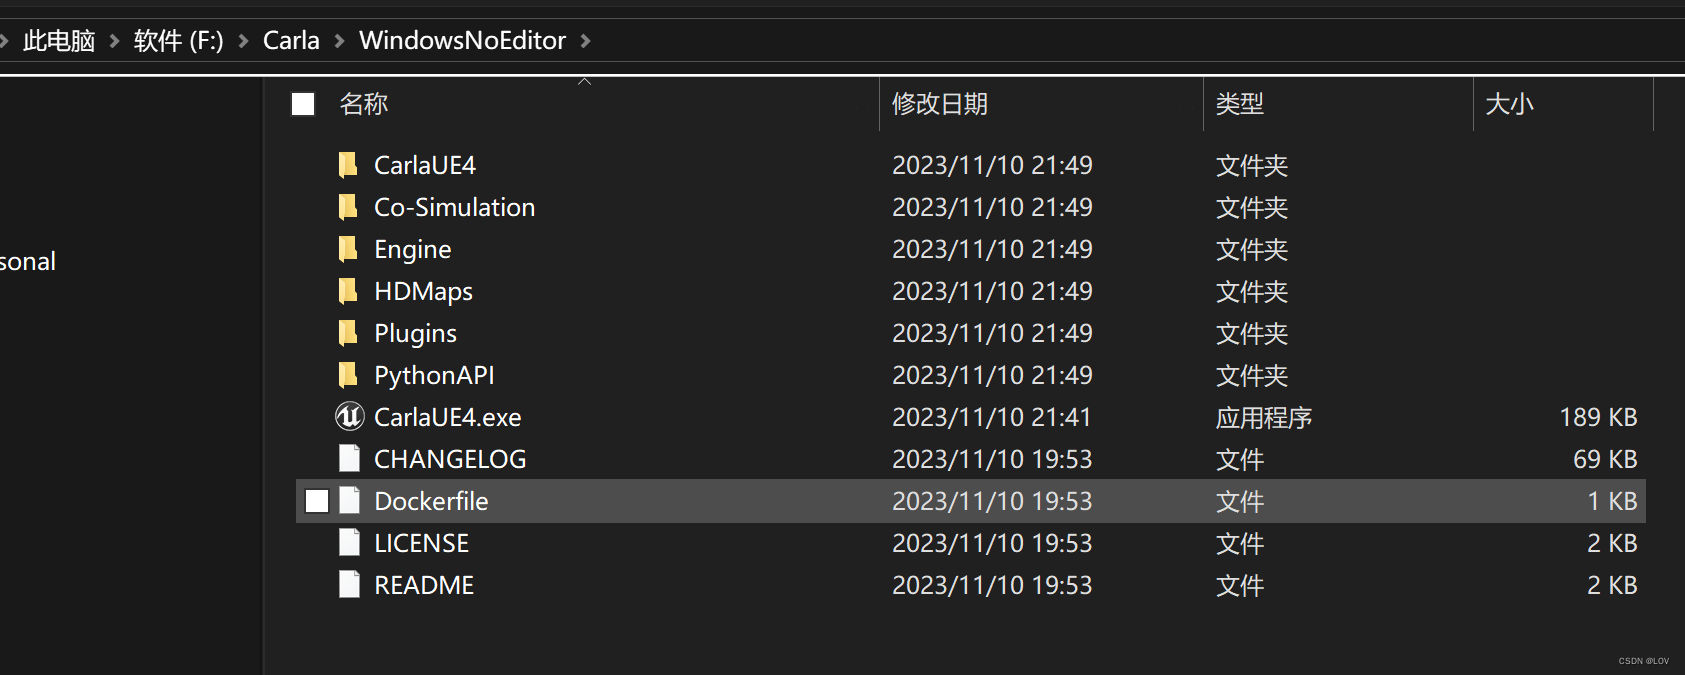The image size is (1685, 675).
Task: Go to 软件 (F:) drive breadcrumb
Action: [x=178, y=41]
